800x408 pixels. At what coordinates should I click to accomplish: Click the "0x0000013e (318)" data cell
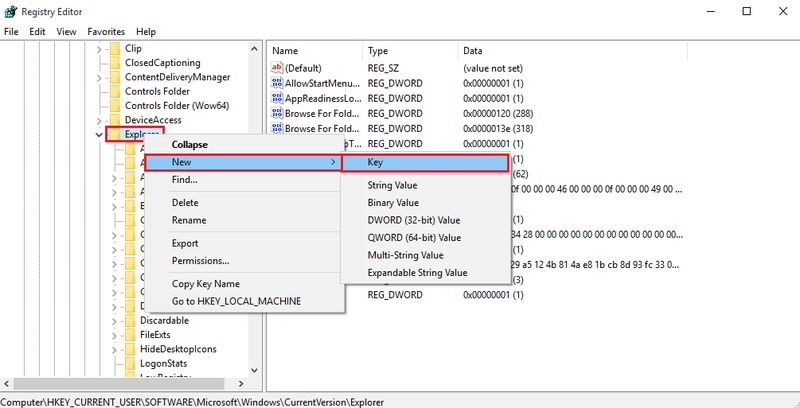click(x=498, y=128)
